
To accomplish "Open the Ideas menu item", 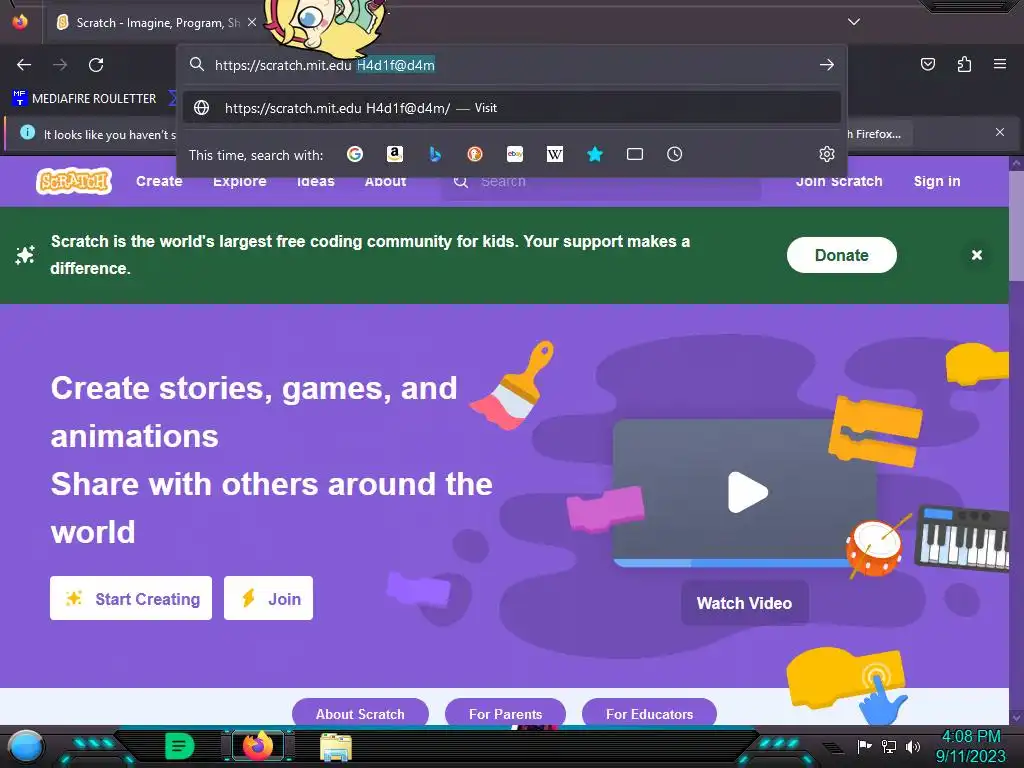I will (315, 182).
